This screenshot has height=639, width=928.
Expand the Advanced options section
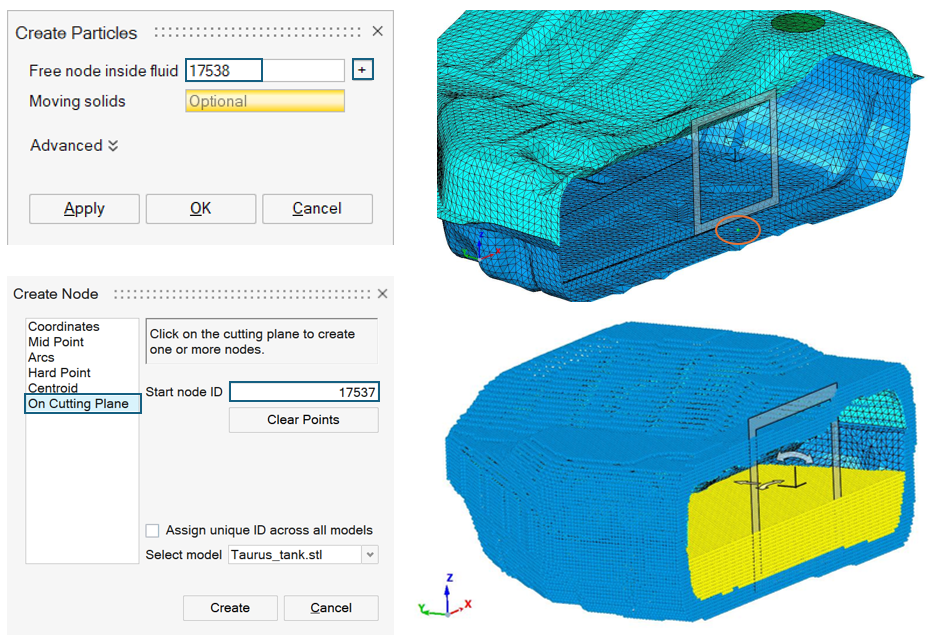pos(75,146)
